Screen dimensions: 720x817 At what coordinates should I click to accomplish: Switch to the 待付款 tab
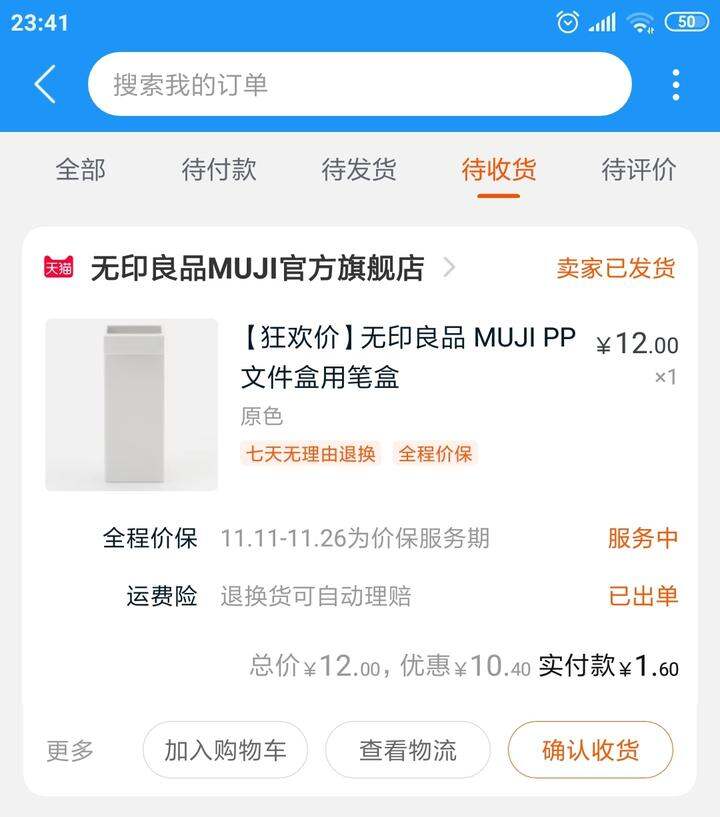pyautogui.click(x=219, y=169)
